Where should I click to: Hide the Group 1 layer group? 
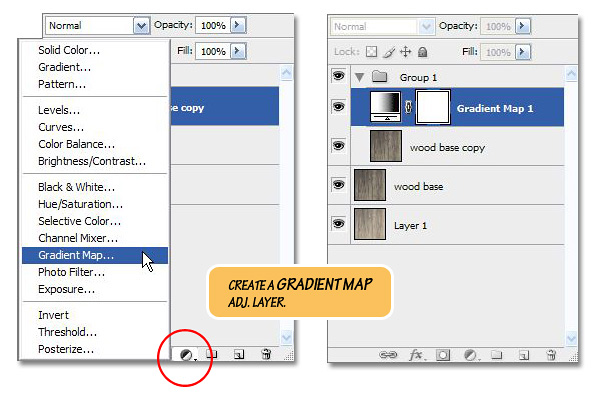click(x=338, y=76)
